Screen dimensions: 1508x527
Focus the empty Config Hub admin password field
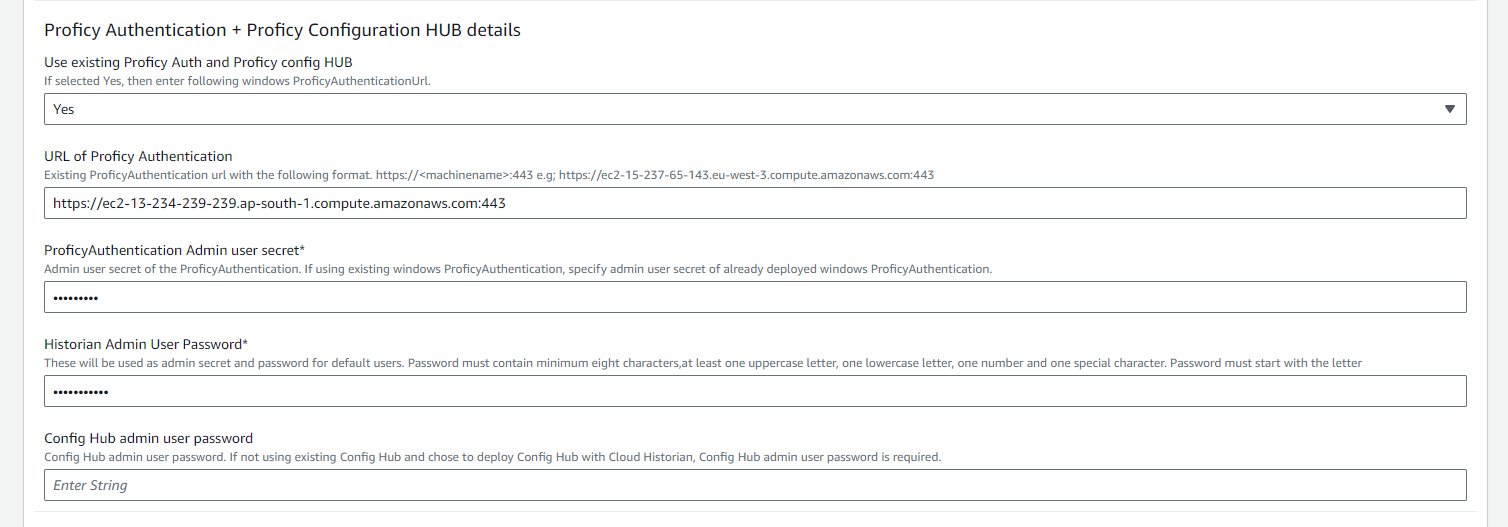point(755,485)
